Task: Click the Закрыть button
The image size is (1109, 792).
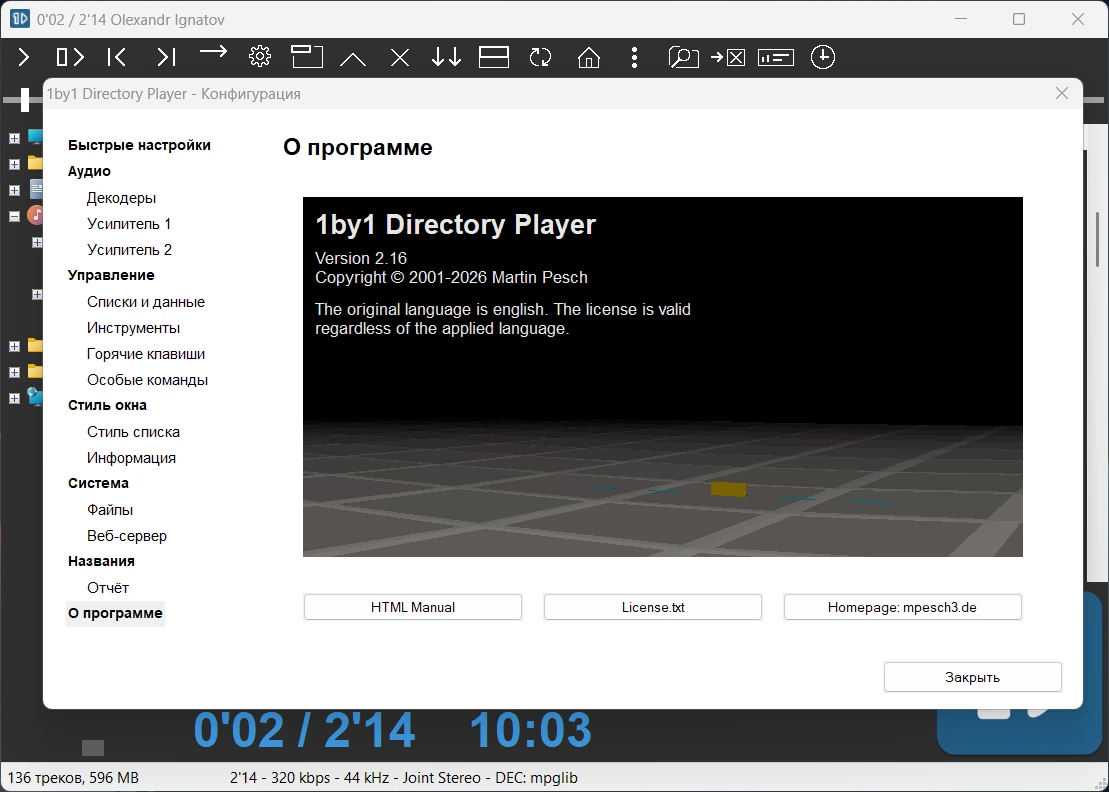Action: [x=972, y=677]
